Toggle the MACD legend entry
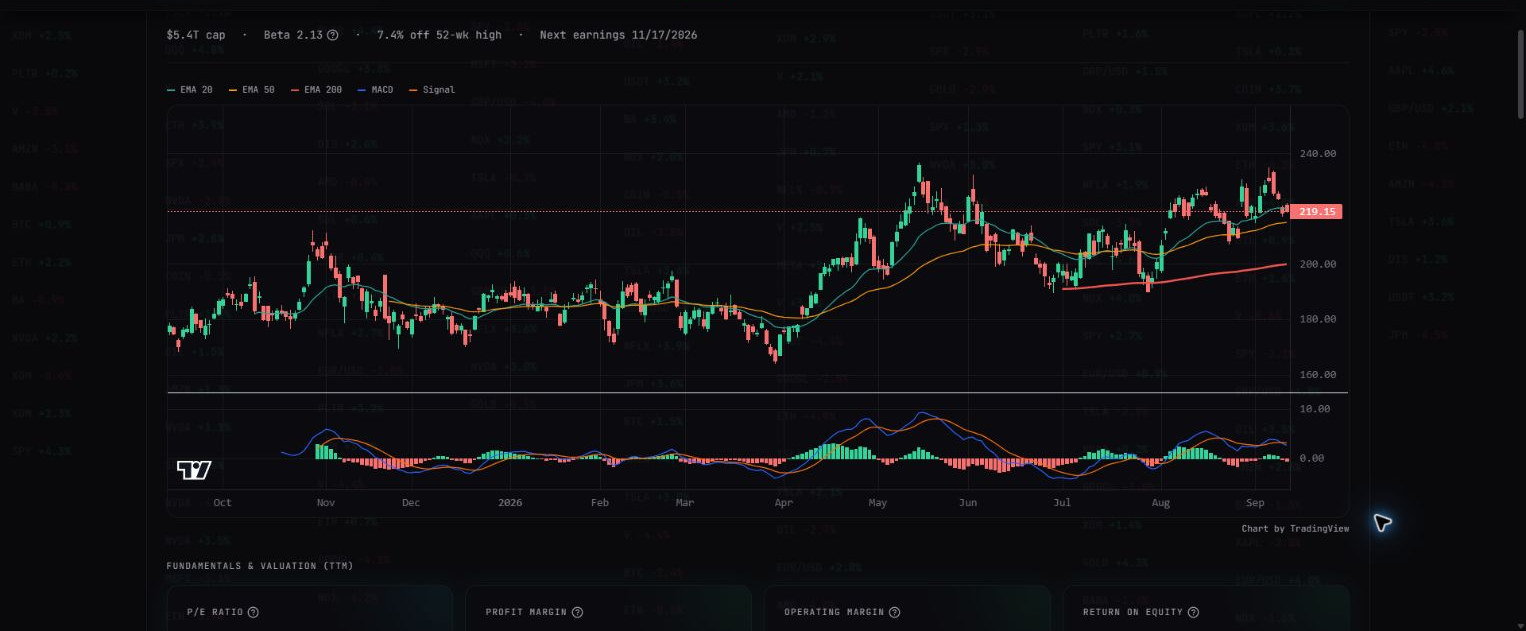The image size is (1526, 631). click(x=375, y=90)
